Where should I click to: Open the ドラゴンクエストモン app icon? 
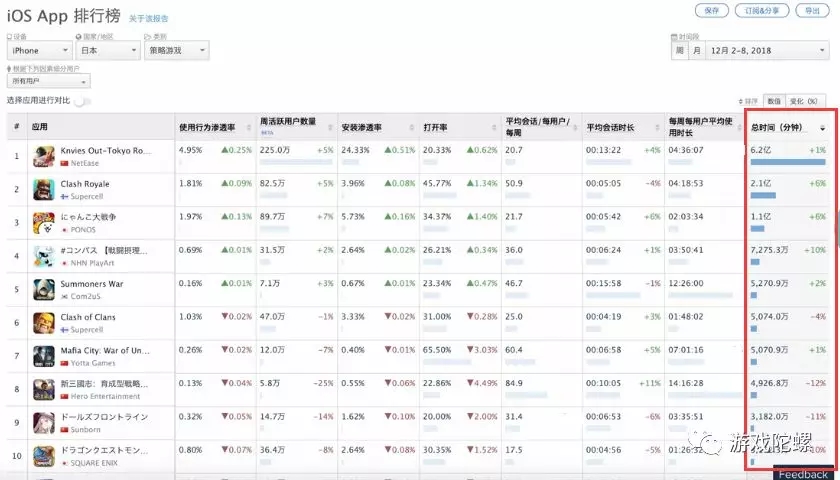click(x=44, y=456)
